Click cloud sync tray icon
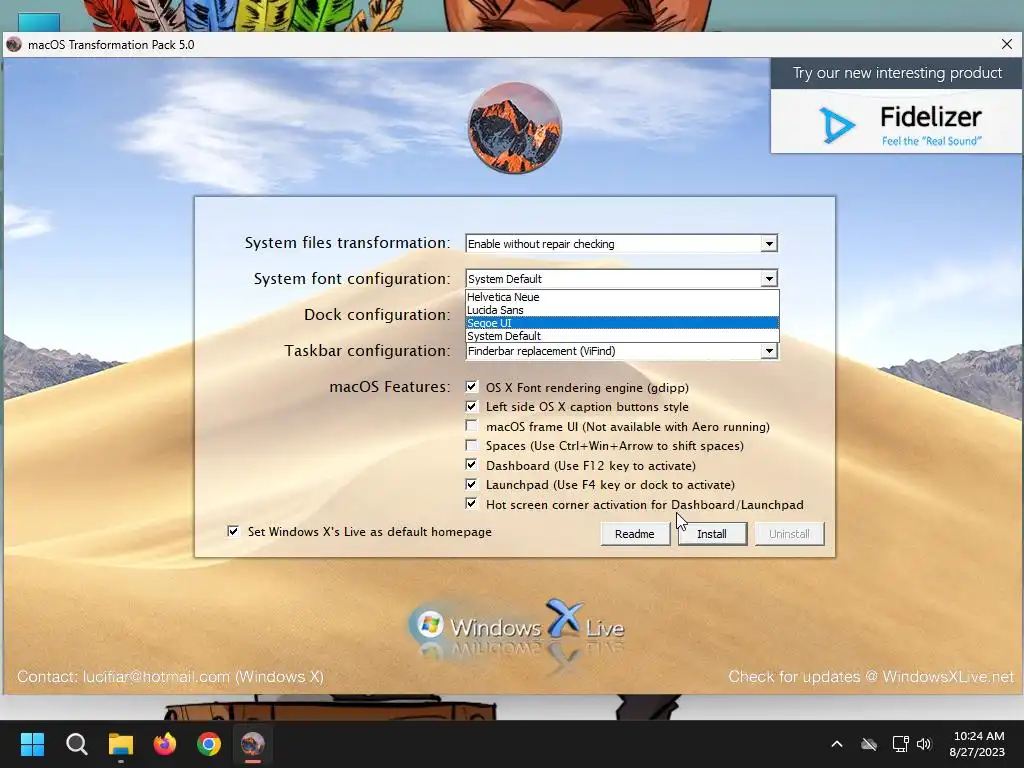This screenshot has width=1024, height=768. (869, 744)
